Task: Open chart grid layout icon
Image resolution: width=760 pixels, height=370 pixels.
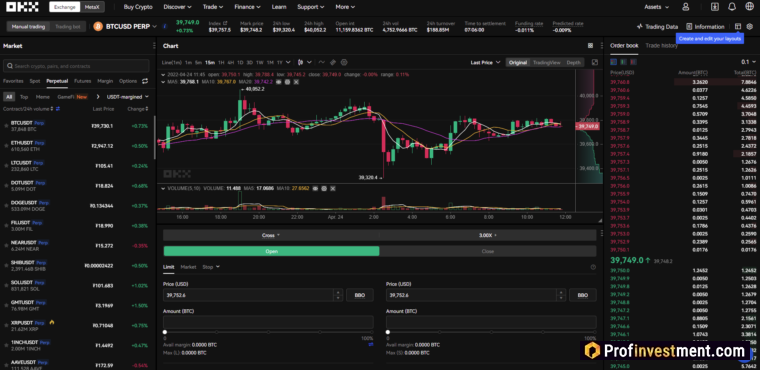Action: pos(590,46)
